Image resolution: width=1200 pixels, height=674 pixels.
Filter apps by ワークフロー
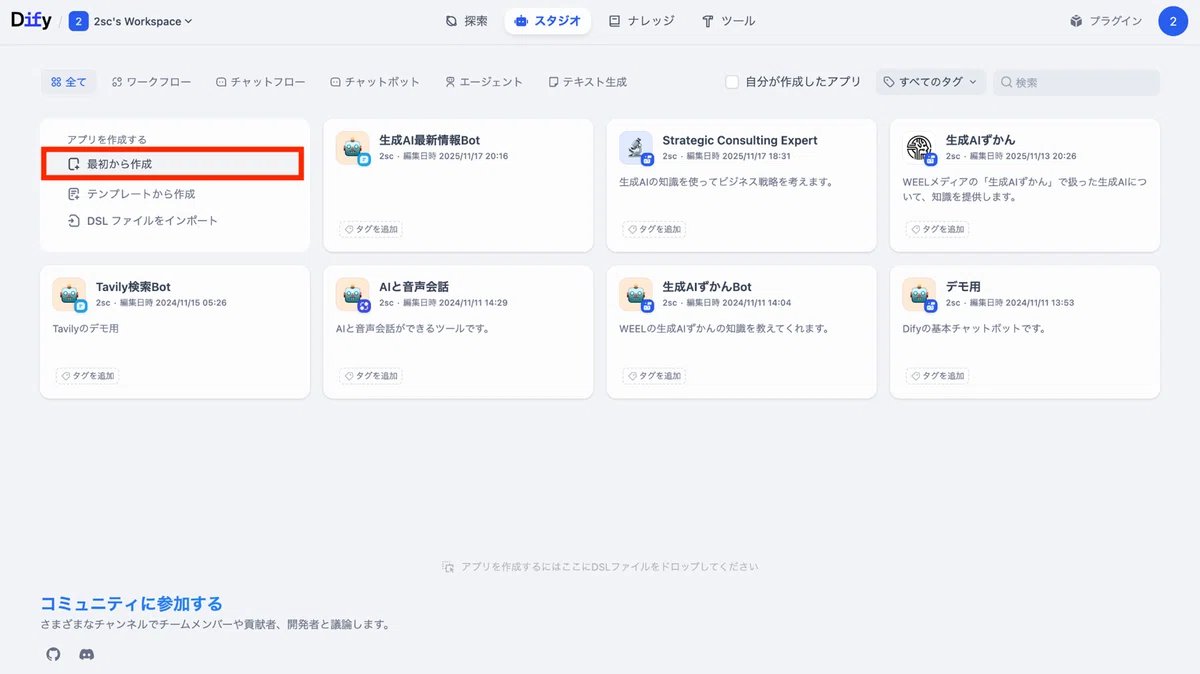pos(151,82)
